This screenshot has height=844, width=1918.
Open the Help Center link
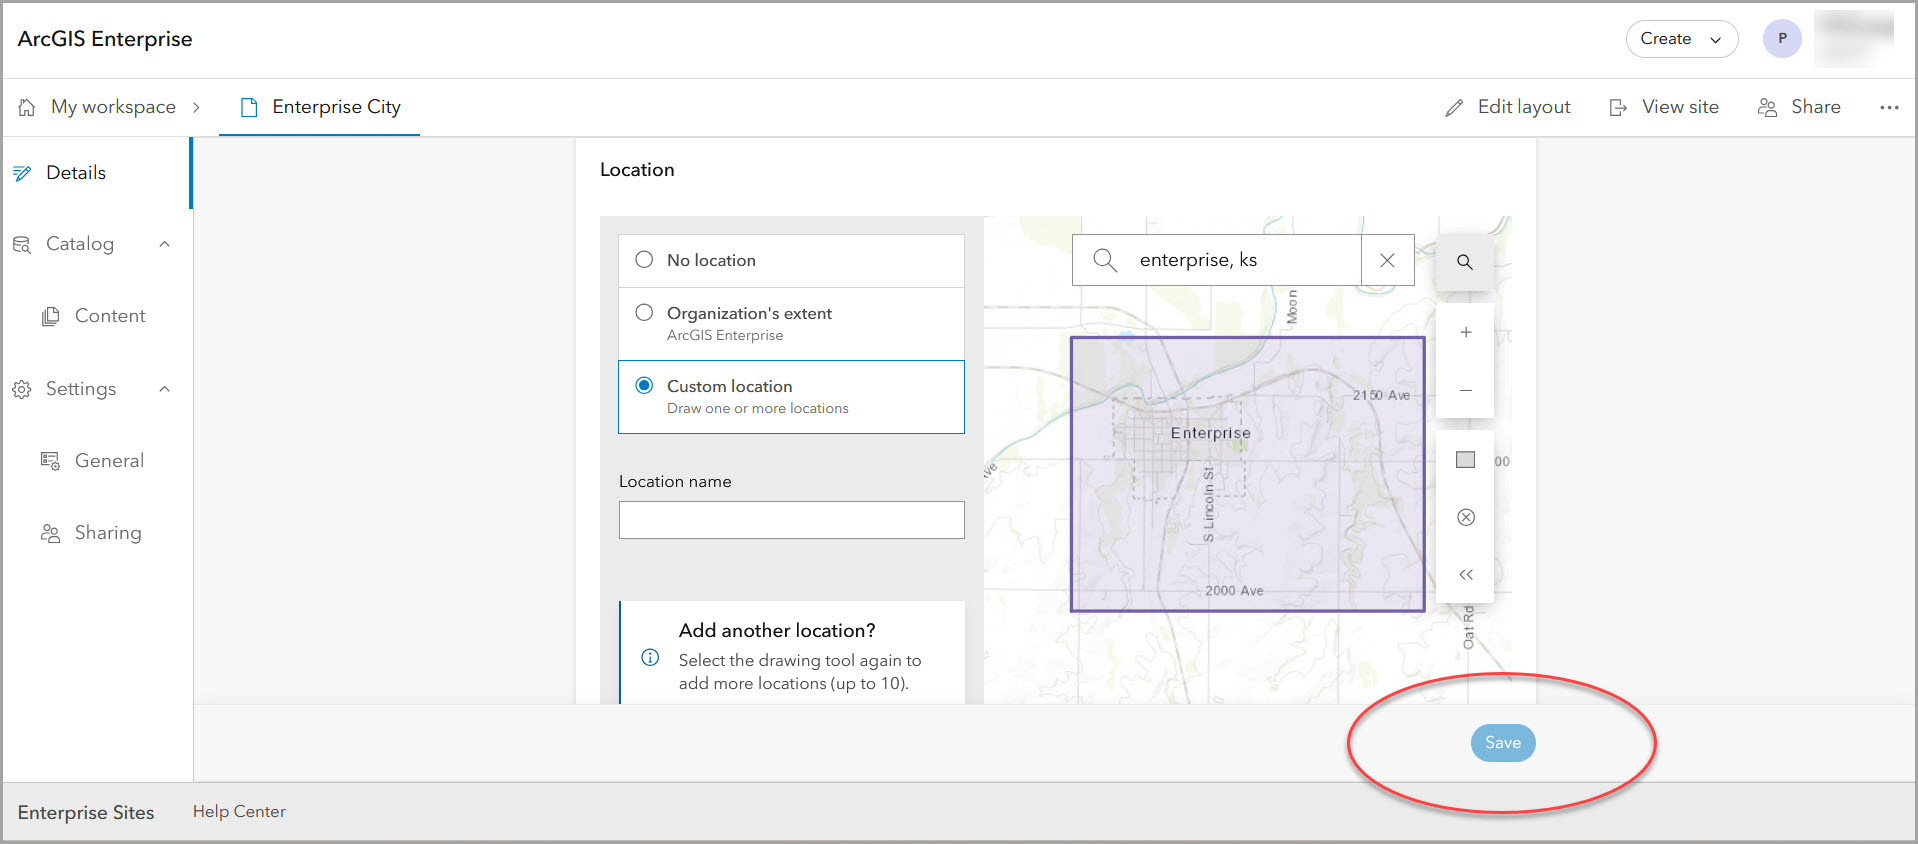click(x=239, y=812)
